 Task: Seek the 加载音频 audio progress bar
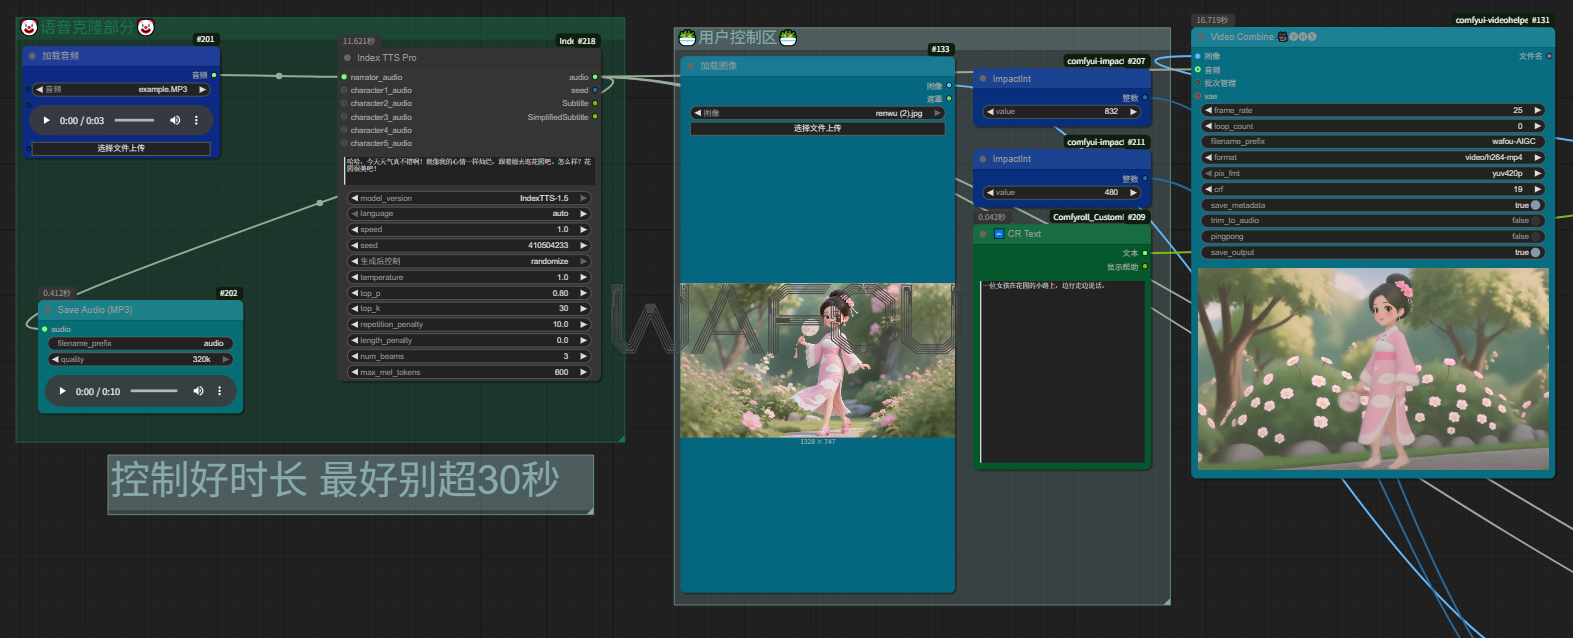pos(134,121)
